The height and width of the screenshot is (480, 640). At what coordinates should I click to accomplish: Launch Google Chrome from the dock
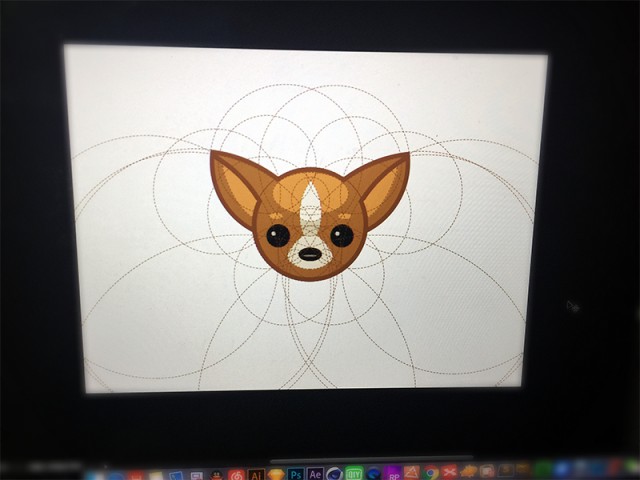(x=431, y=473)
